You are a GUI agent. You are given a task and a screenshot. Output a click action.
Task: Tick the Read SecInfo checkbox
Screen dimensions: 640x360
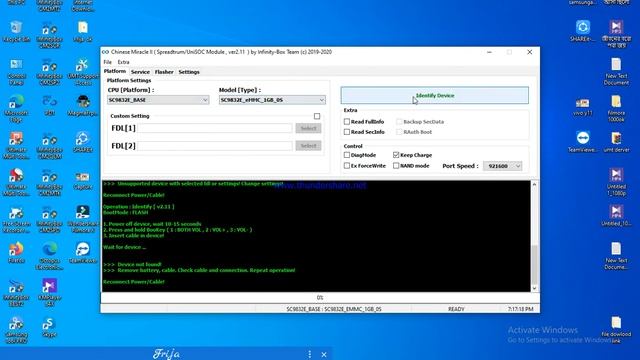[347, 132]
